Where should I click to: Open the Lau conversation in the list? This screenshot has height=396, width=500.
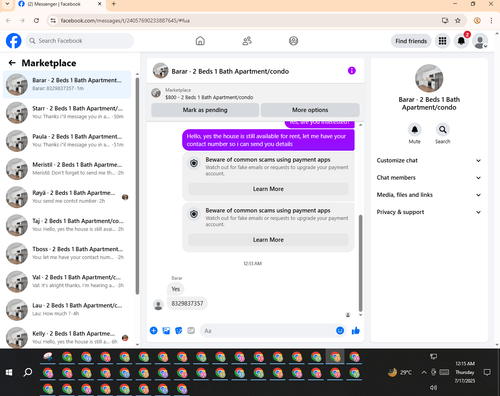(67, 309)
